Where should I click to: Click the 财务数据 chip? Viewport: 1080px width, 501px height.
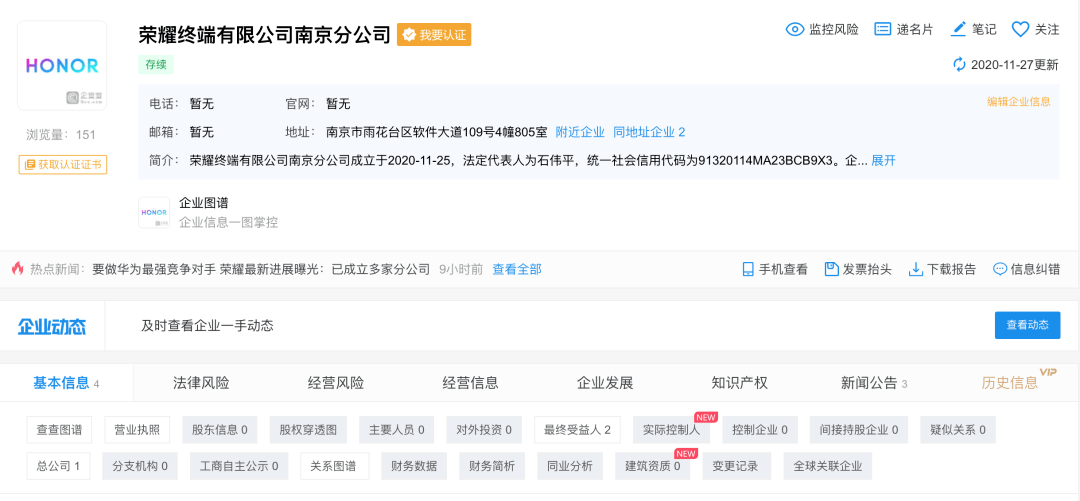pyautogui.click(x=414, y=466)
